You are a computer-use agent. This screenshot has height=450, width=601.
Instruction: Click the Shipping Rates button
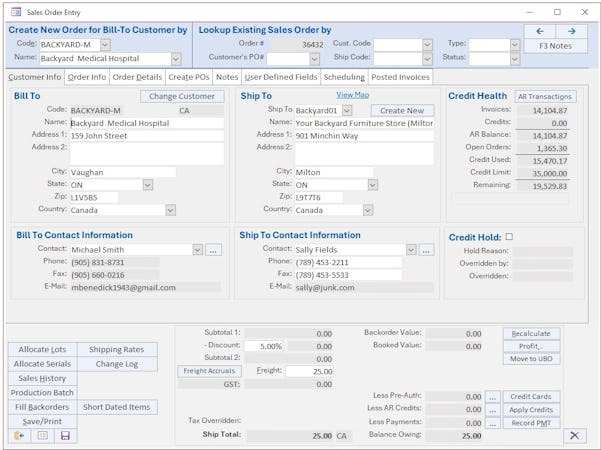point(117,350)
